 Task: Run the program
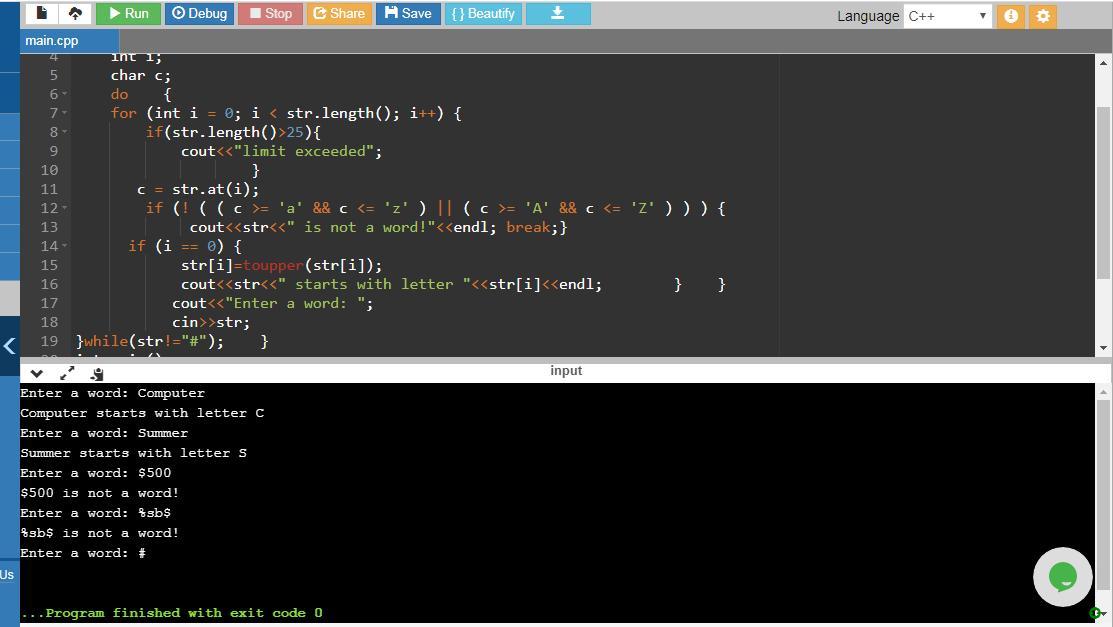point(128,13)
